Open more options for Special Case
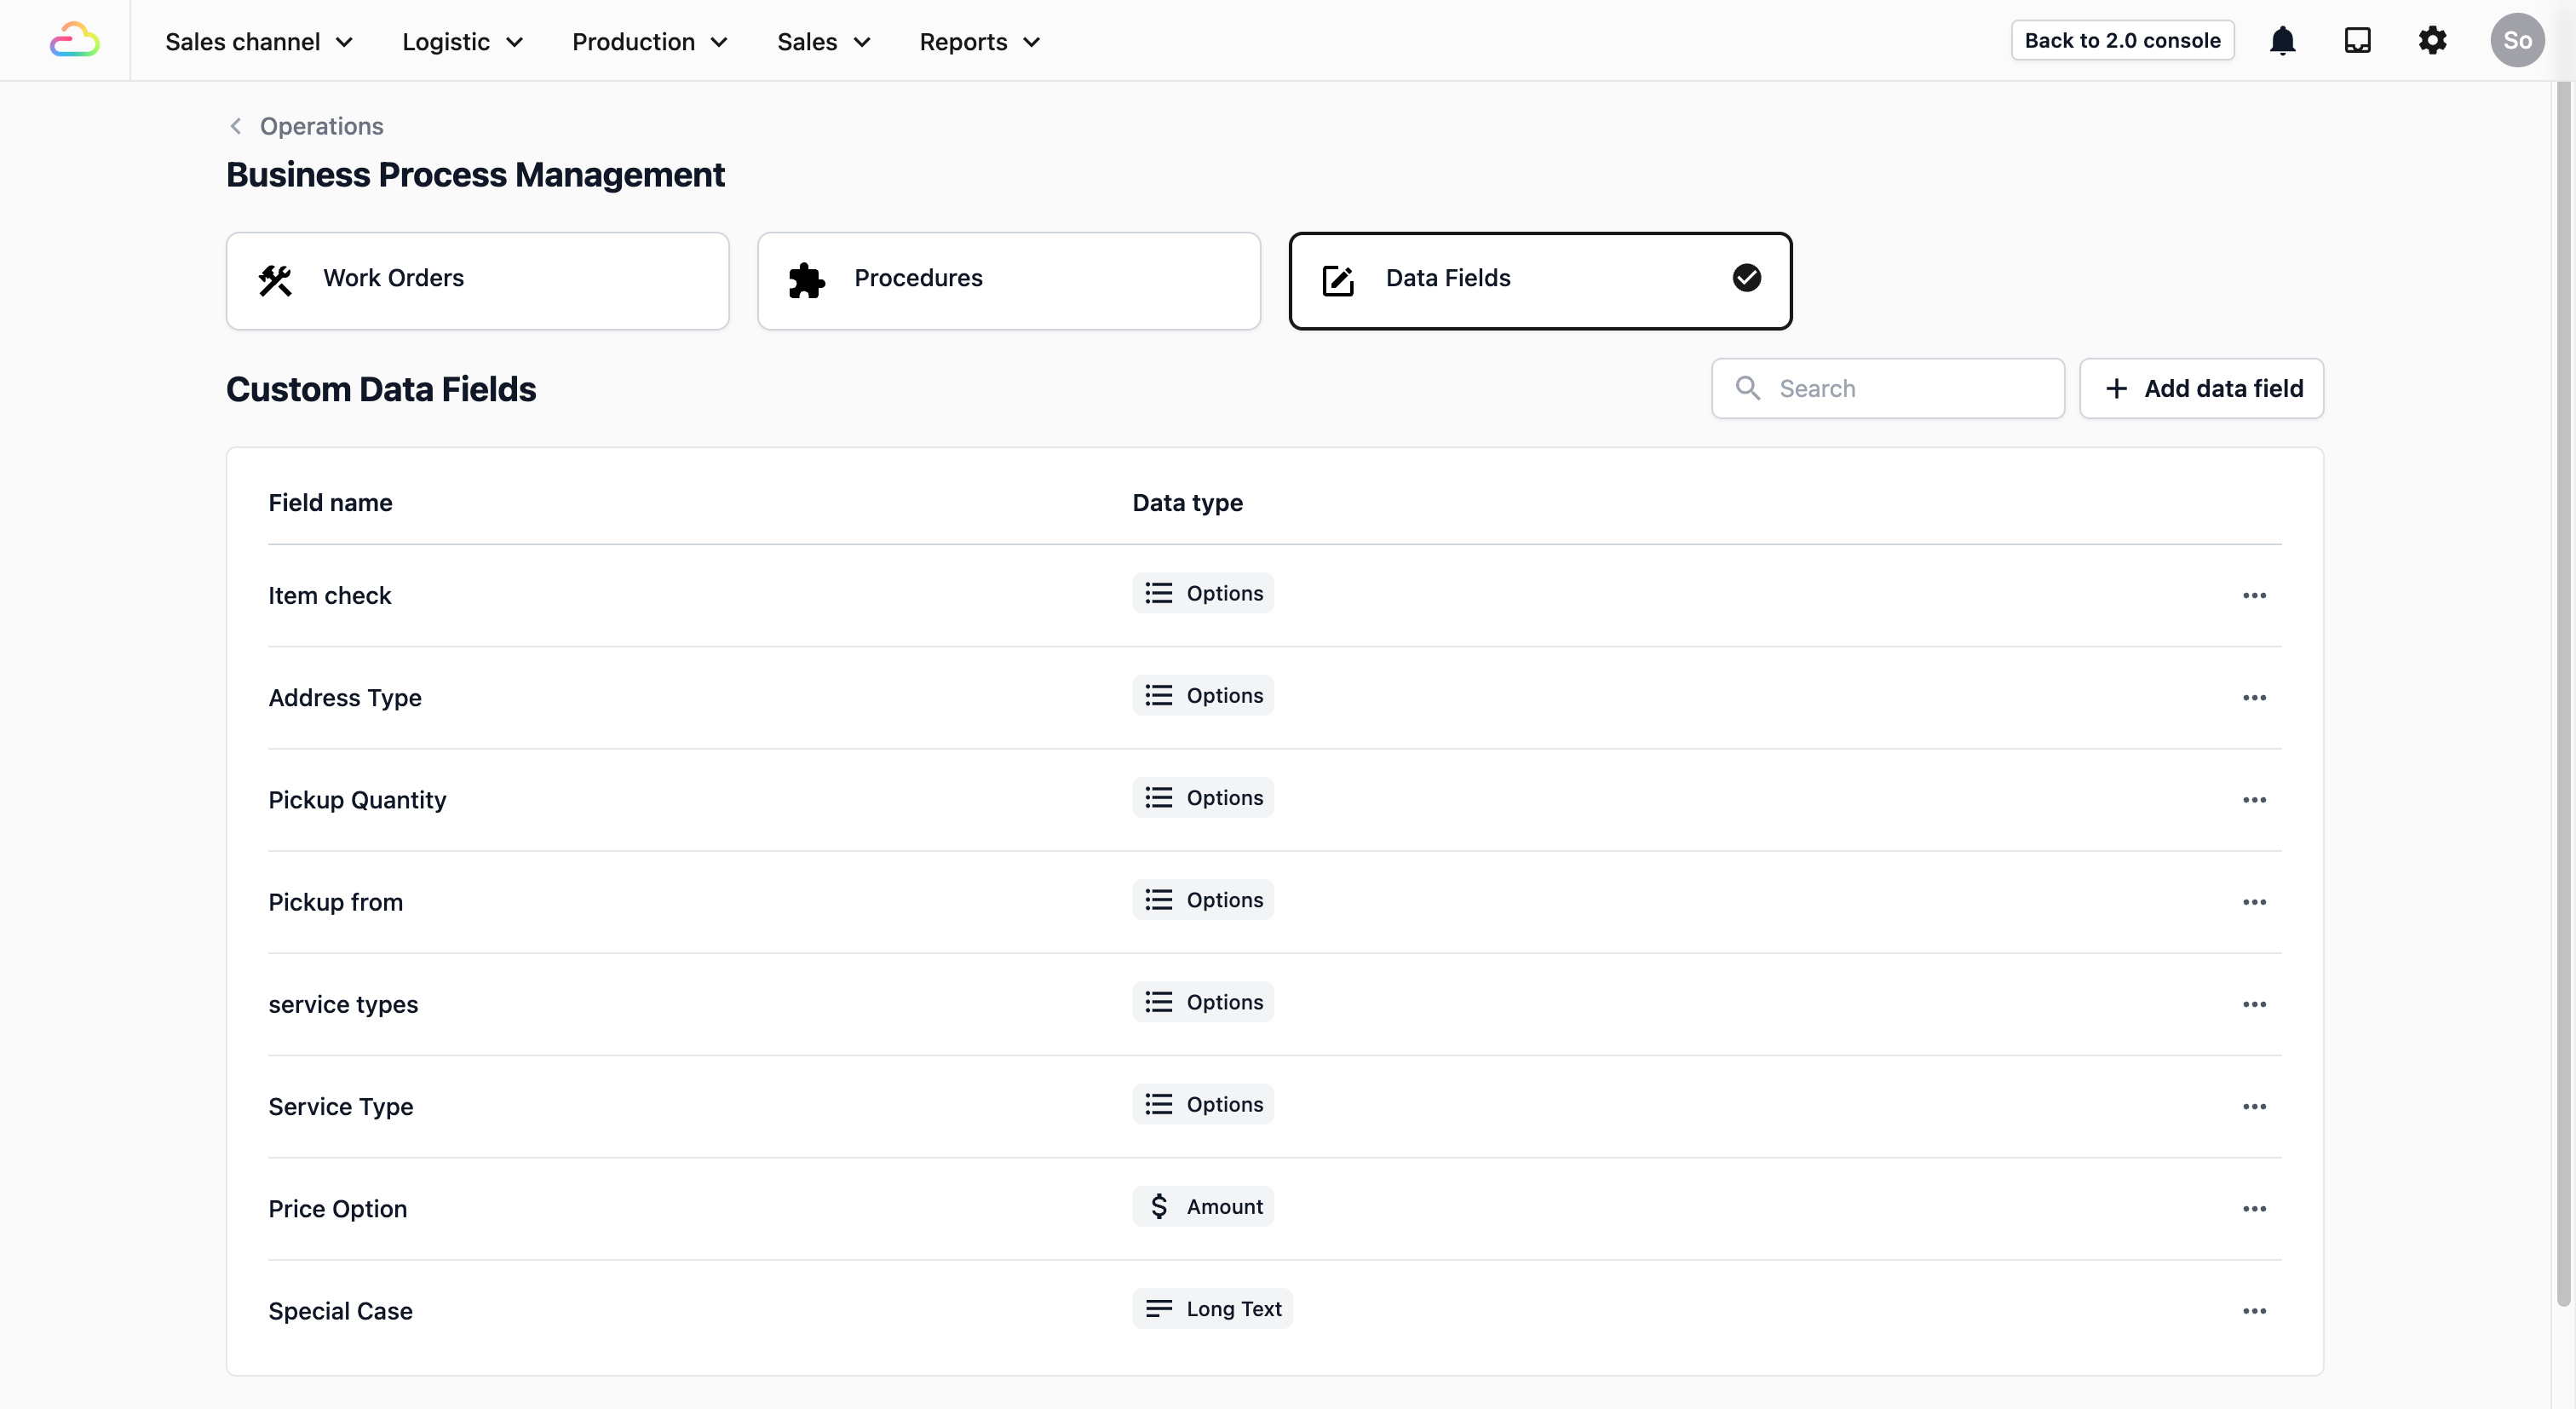Screen dimensions: 2576x1409 [x=2254, y=1310]
